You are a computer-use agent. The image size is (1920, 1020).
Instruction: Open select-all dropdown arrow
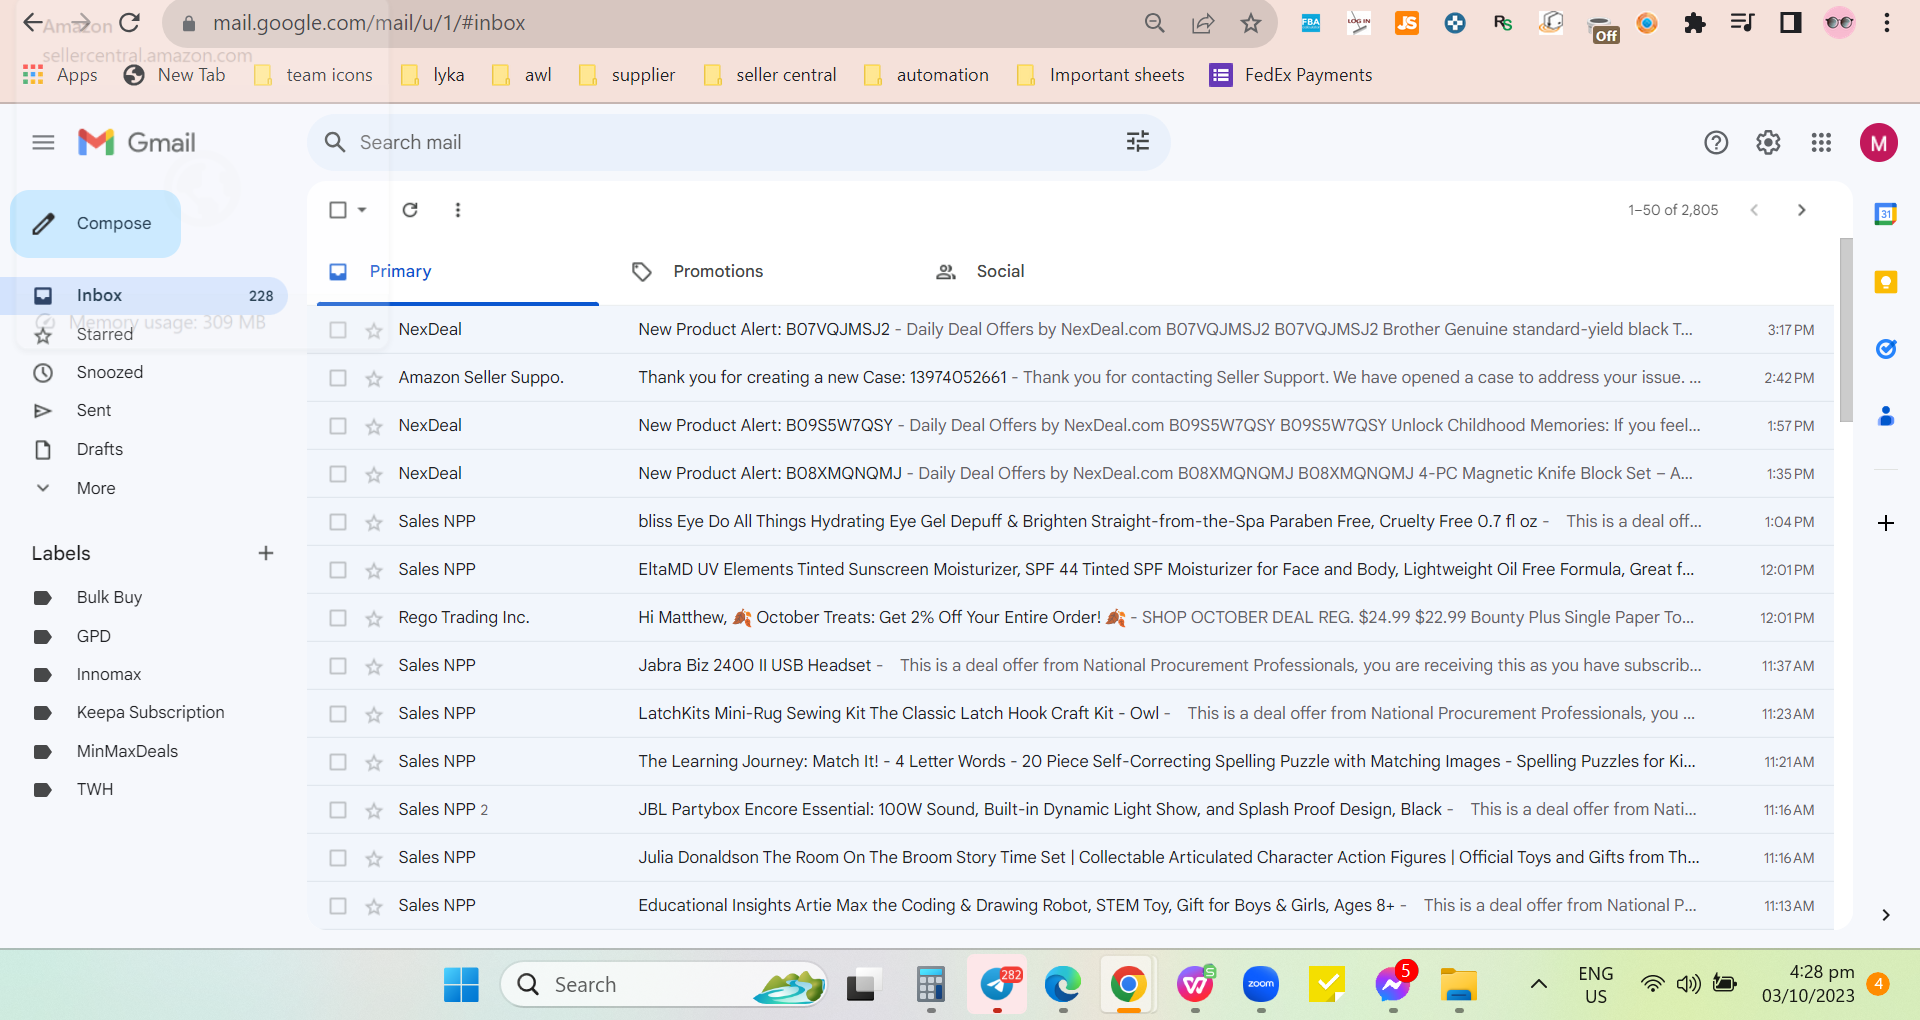pos(362,210)
